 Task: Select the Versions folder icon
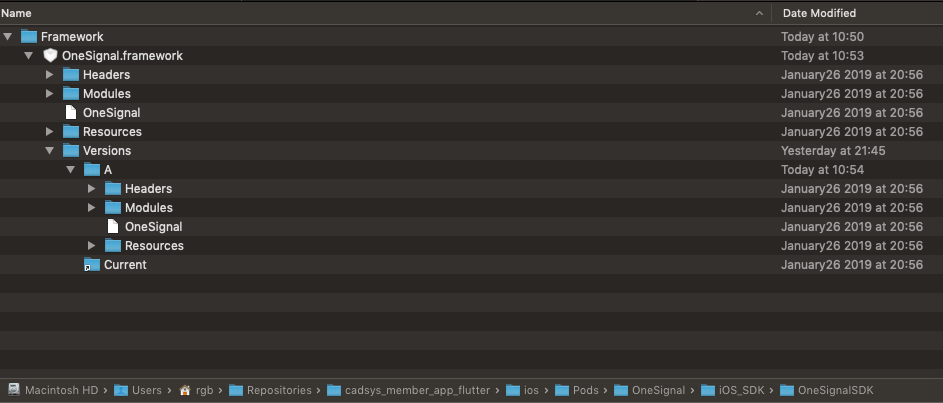[x=71, y=151]
